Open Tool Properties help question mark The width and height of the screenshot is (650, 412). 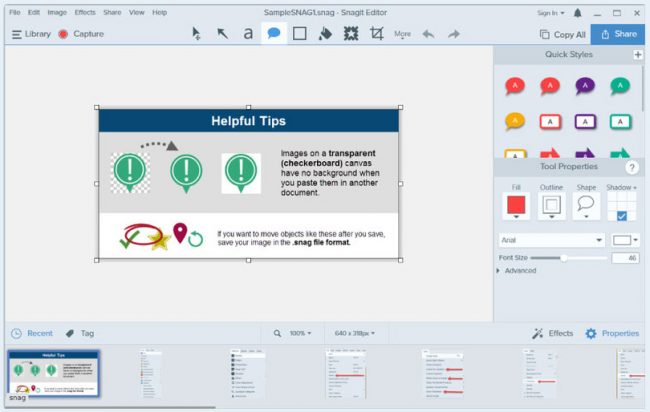[632, 167]
